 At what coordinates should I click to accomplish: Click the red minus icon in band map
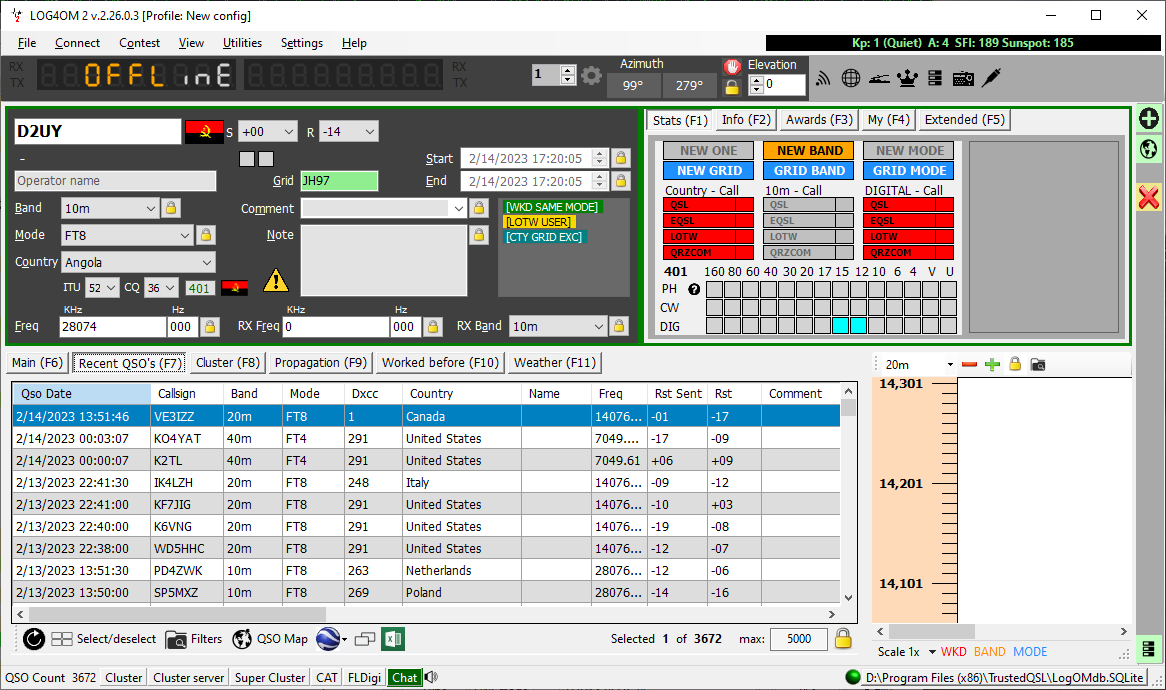pyautogui.click(x=969, y=364)
